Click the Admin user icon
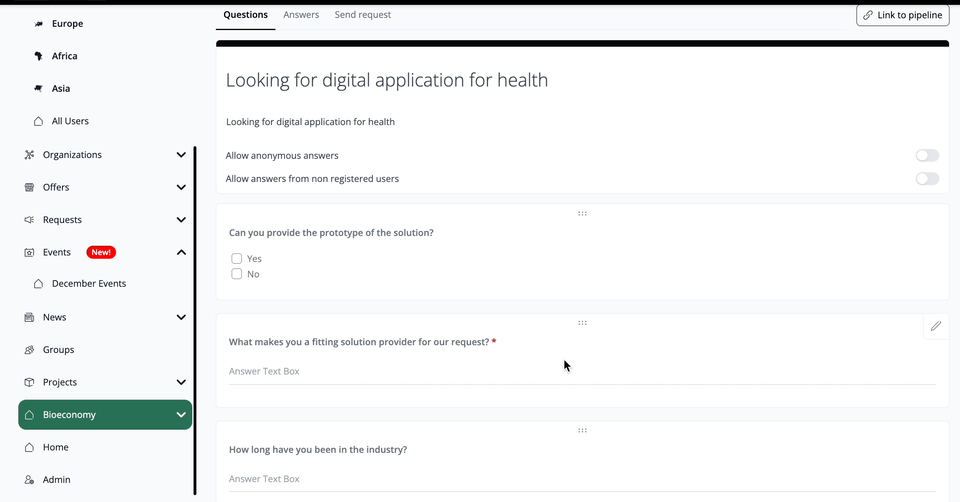Screen dimensions: 960x502 [x=29, y=480]
